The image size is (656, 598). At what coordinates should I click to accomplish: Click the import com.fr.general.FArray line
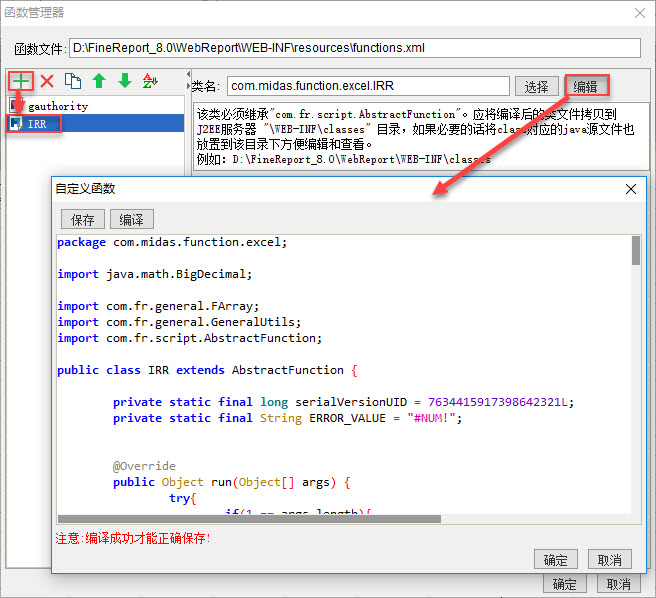tap(158, 306)
